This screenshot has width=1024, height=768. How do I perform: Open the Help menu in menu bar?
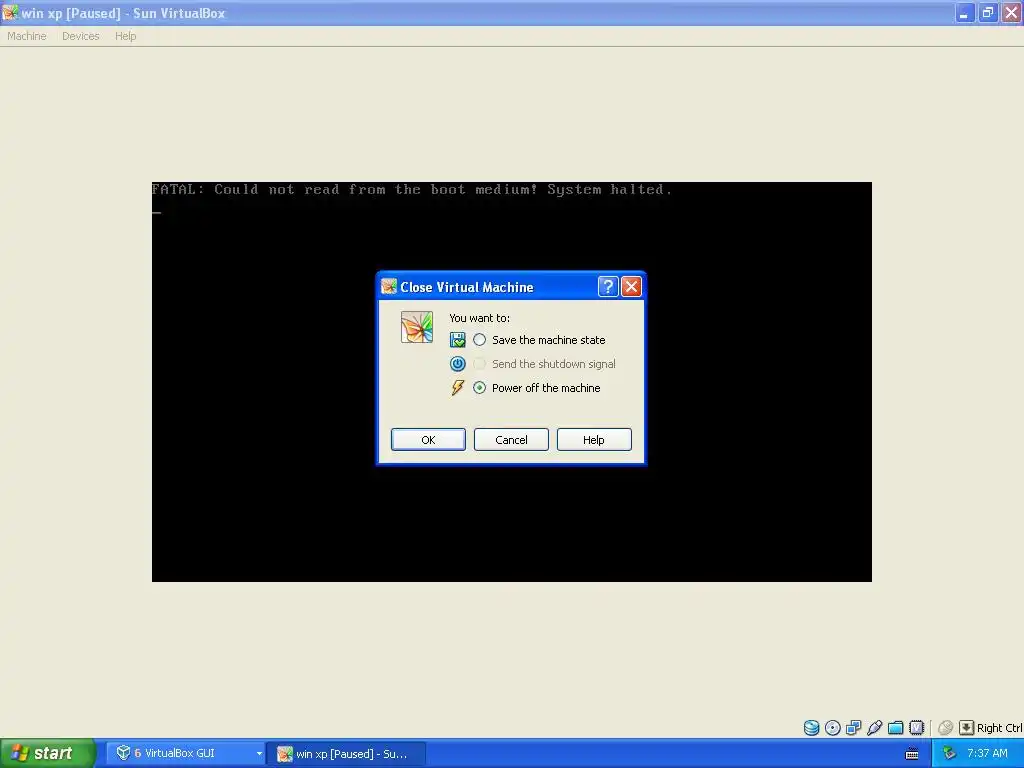[125, 36]
